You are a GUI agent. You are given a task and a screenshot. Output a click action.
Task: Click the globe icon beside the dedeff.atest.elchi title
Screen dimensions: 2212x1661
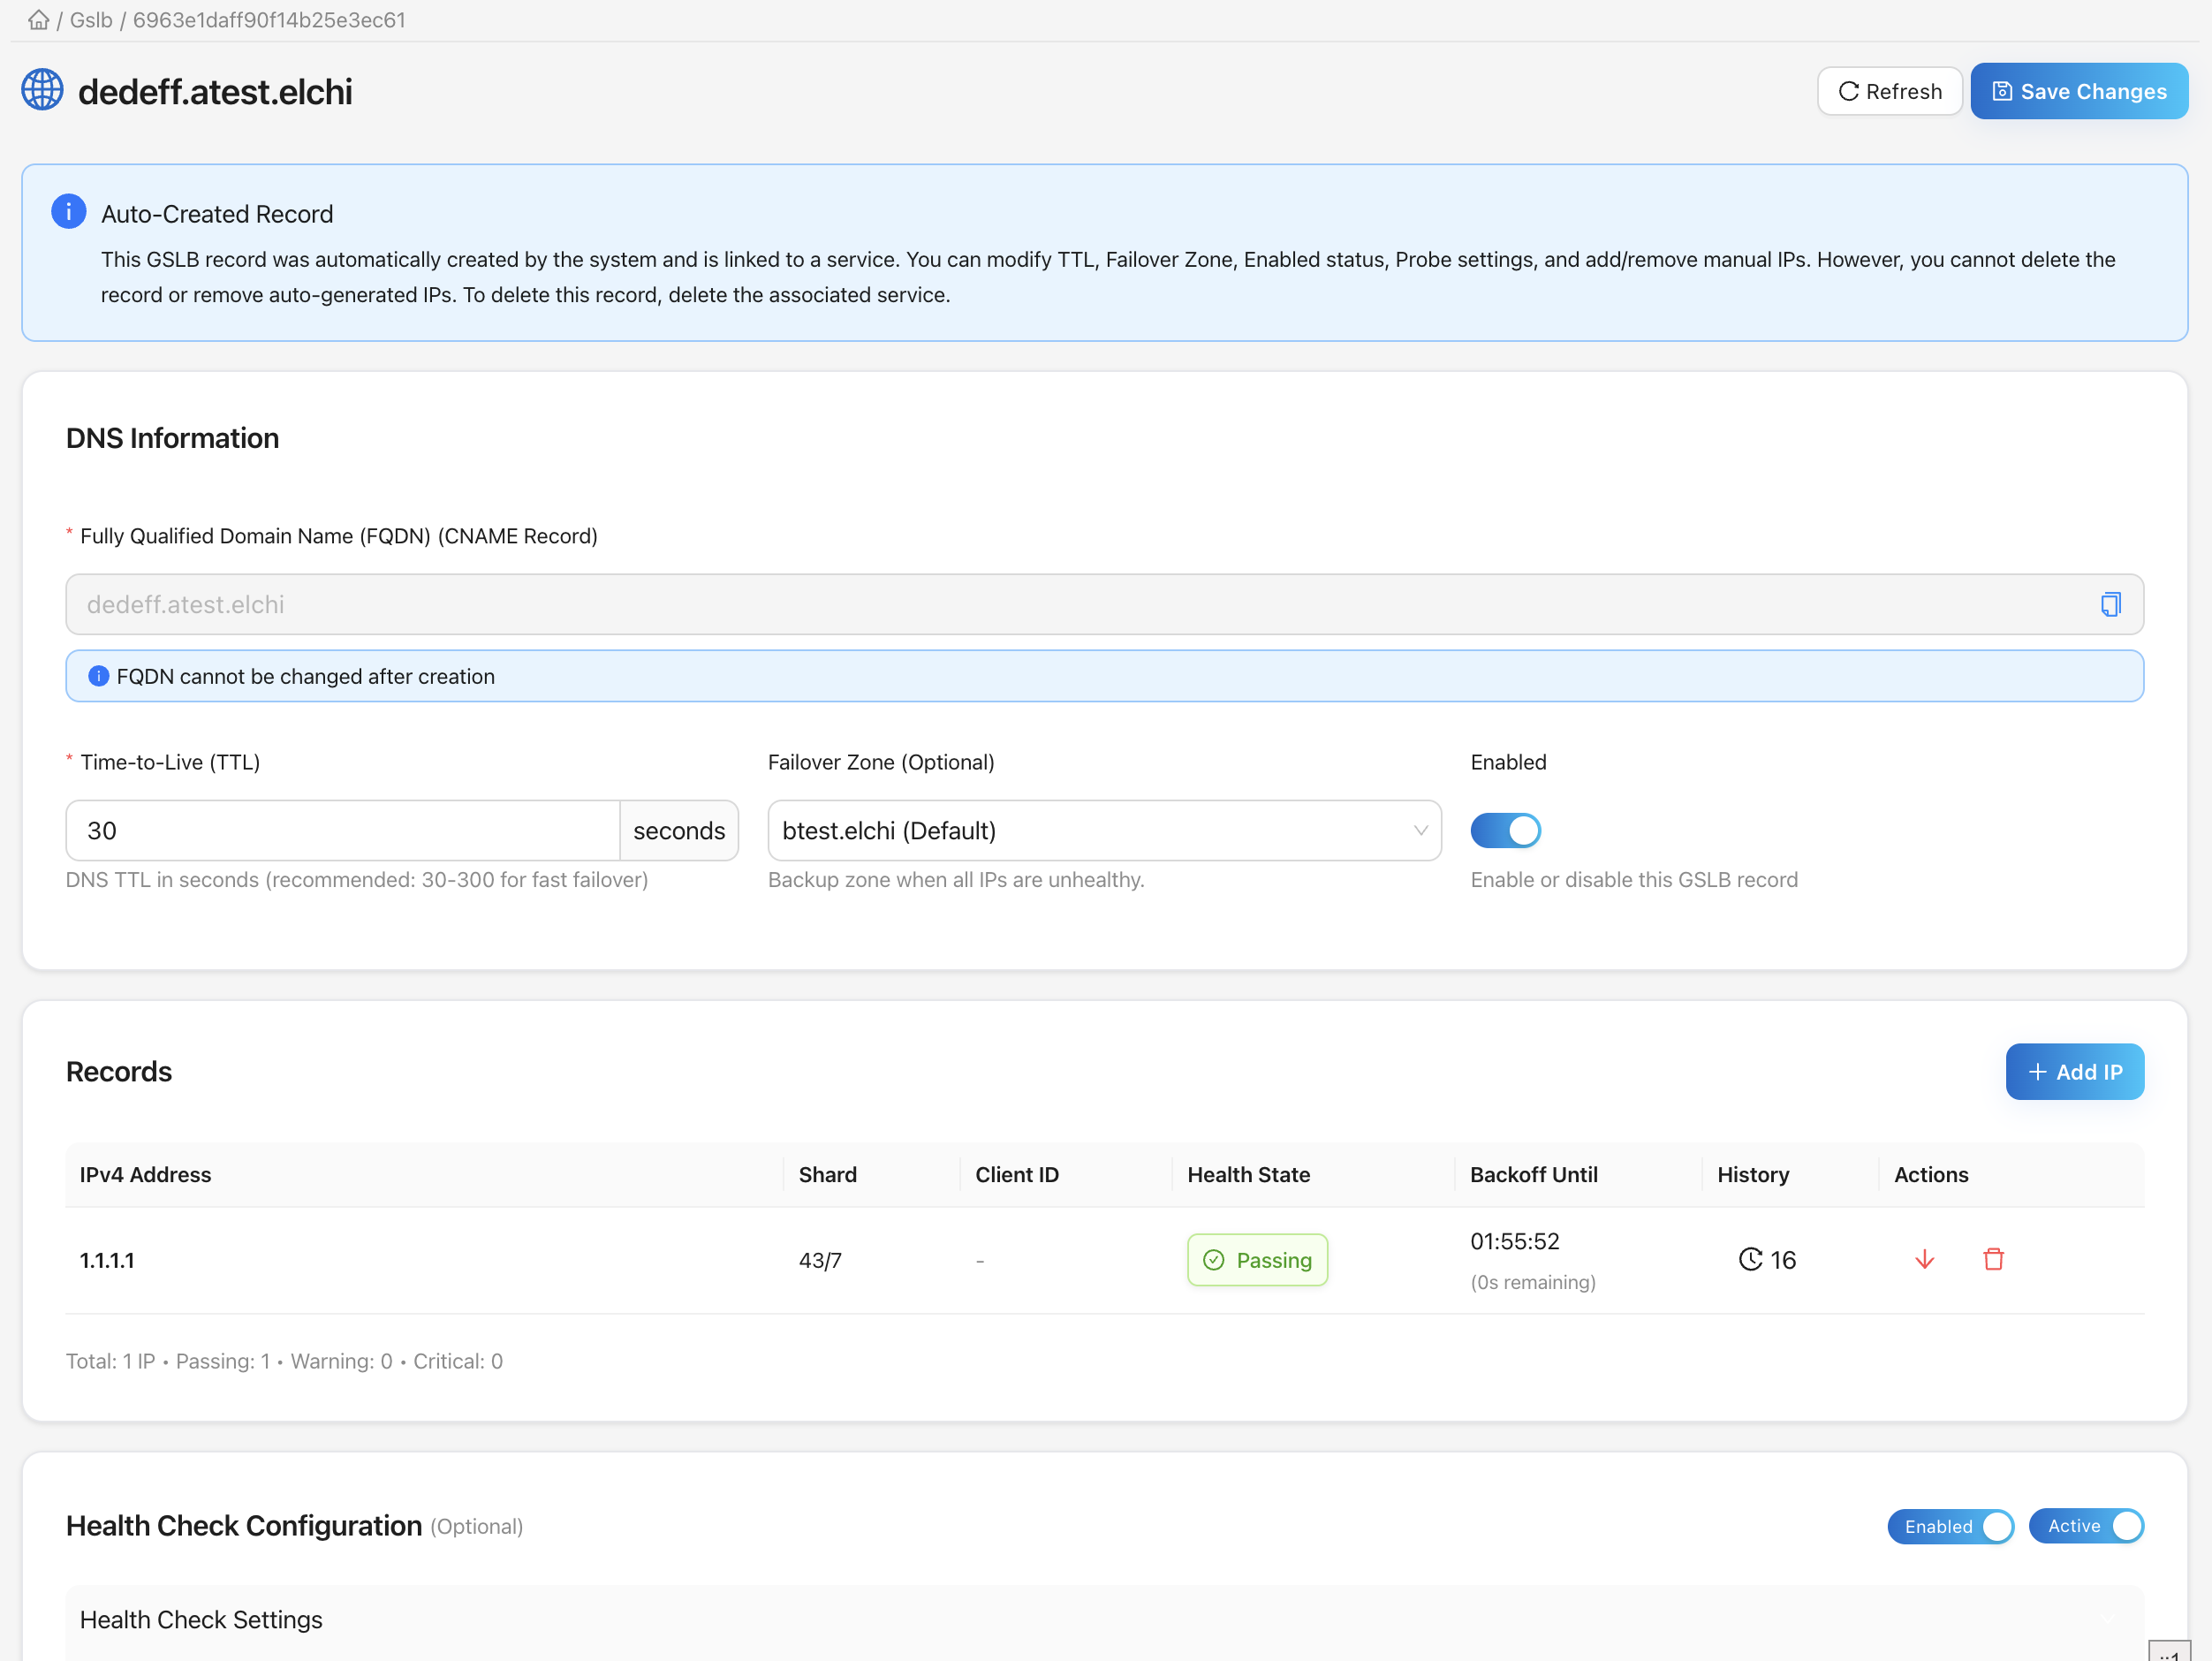(42, 91)
